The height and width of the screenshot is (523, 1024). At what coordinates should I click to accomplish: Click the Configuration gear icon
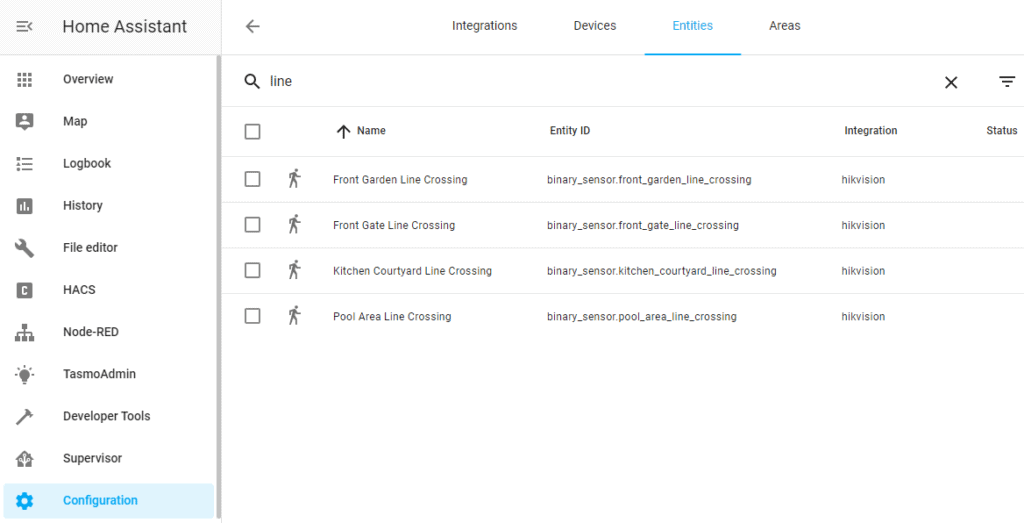click(24, 501)
